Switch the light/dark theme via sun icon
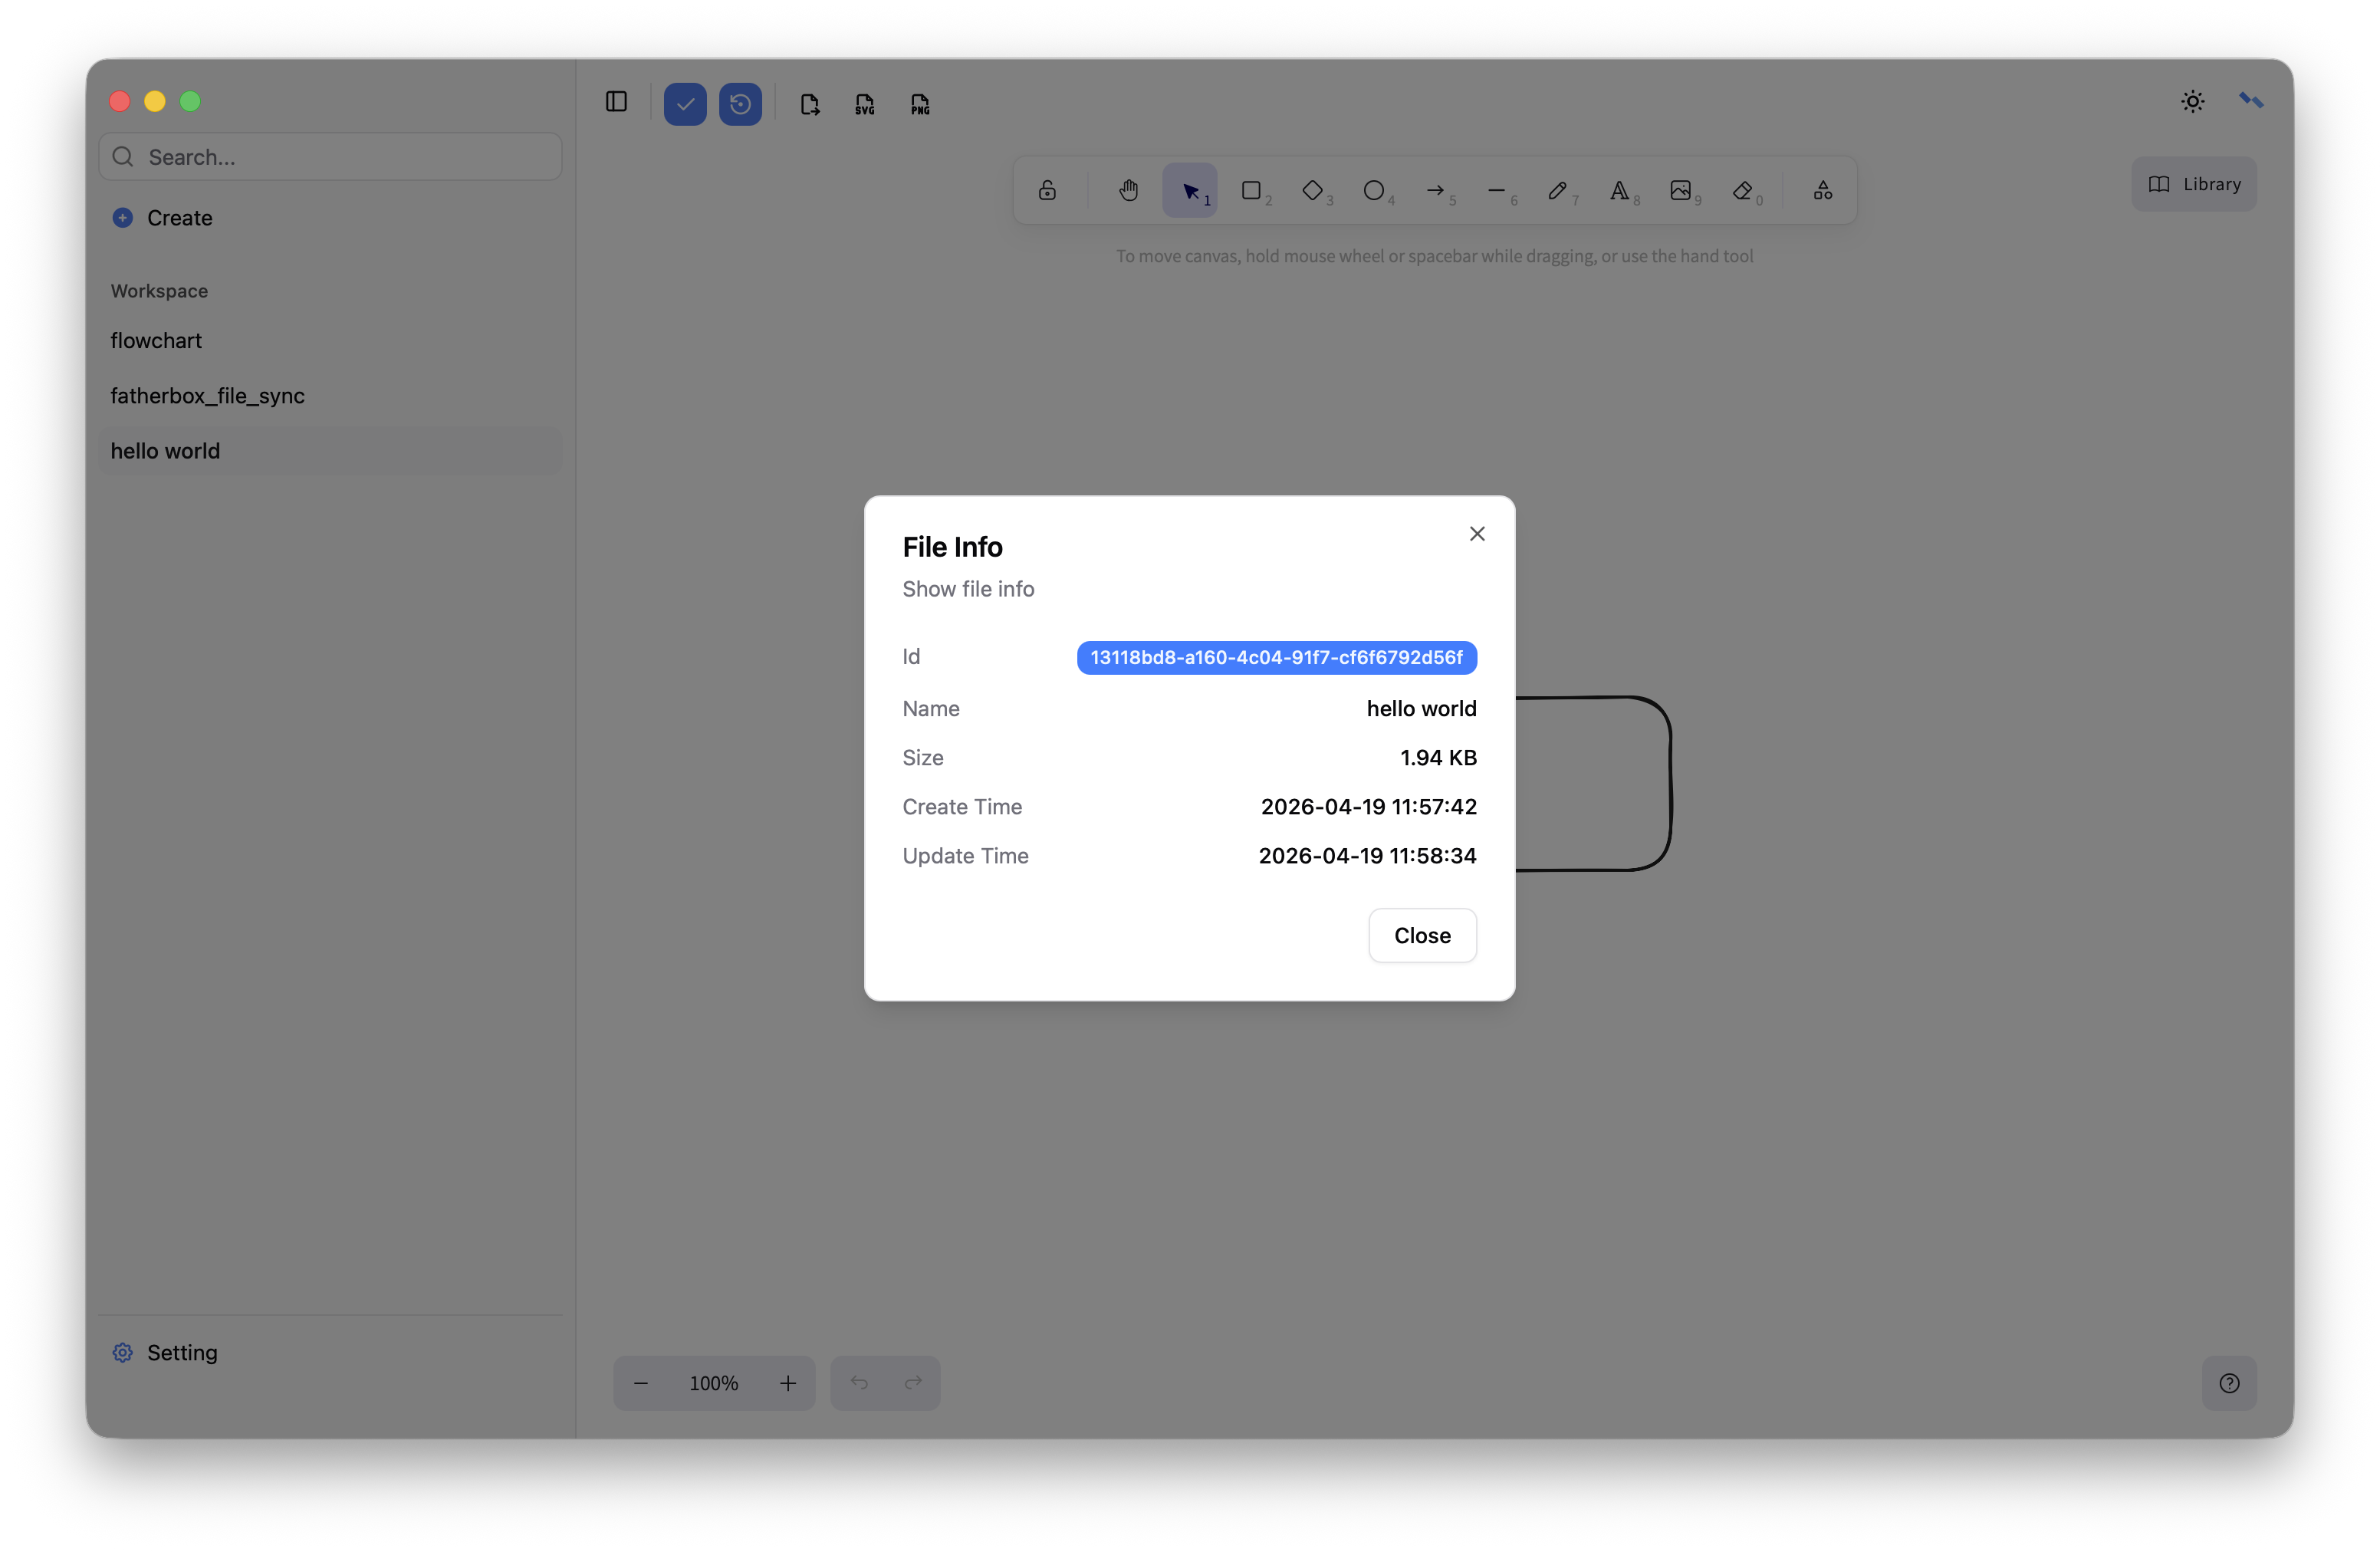The image size is (2380, 1552). click(x=2192, y=101)
